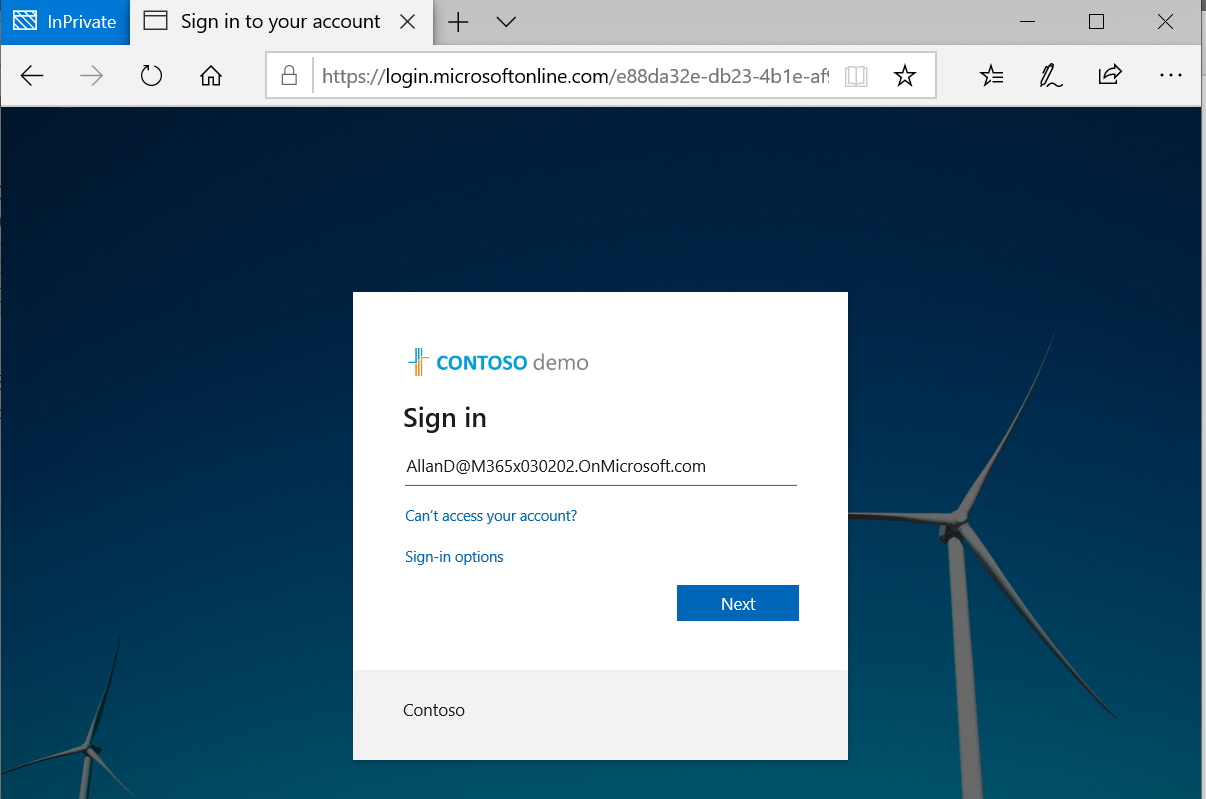This screenshot has width=1206, height=799.
Task: Close the Sign in to your account tab
Action: click(x=407, y=22)
